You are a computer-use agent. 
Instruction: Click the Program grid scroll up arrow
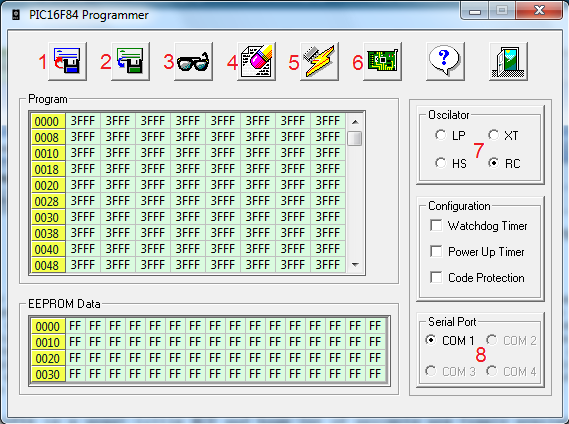[x=355, y=122]
